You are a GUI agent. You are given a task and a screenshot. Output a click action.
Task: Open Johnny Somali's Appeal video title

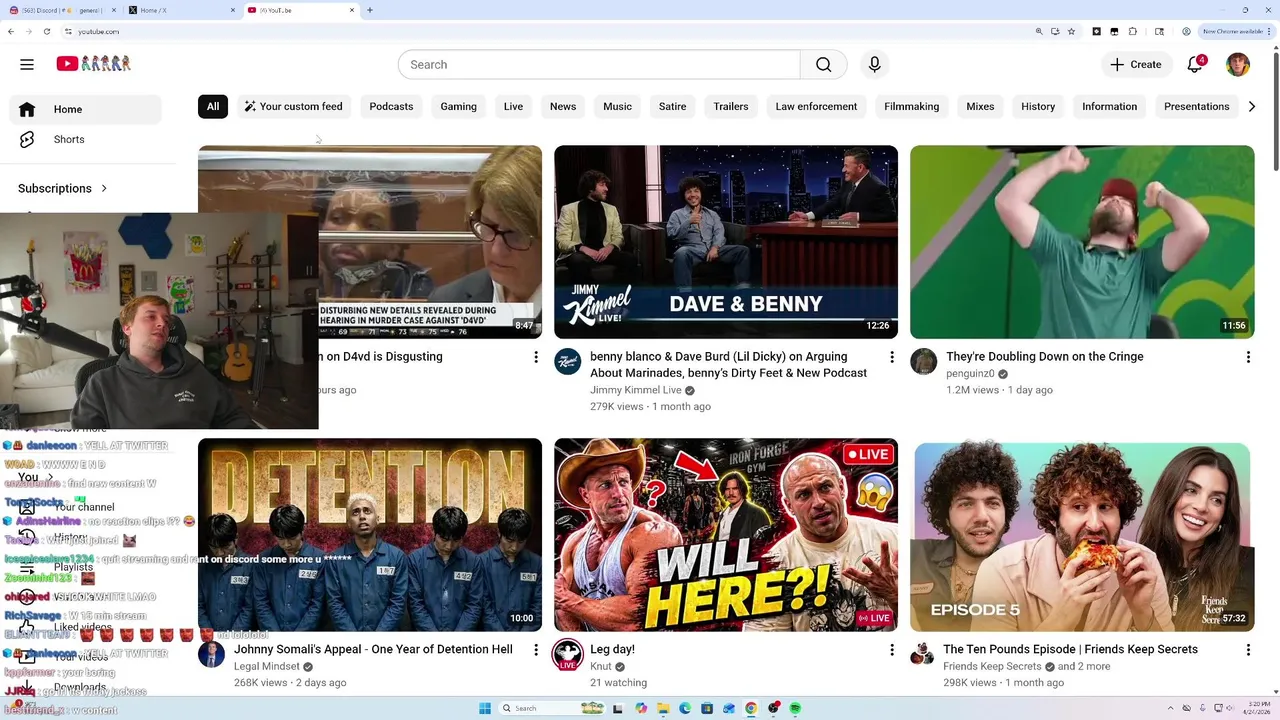point(373,649)
